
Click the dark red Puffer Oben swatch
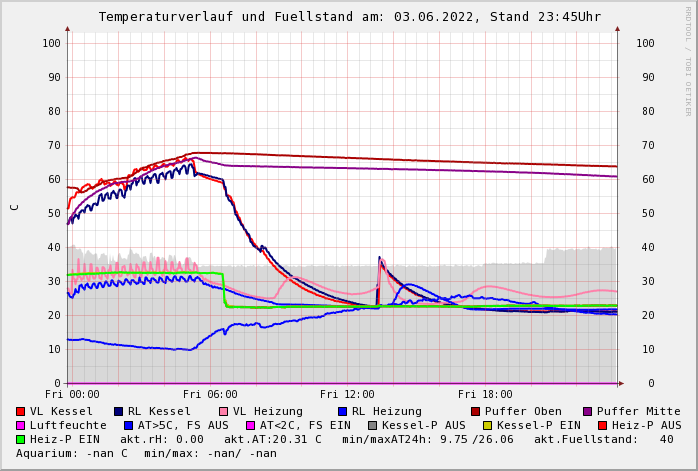(475, 411)
